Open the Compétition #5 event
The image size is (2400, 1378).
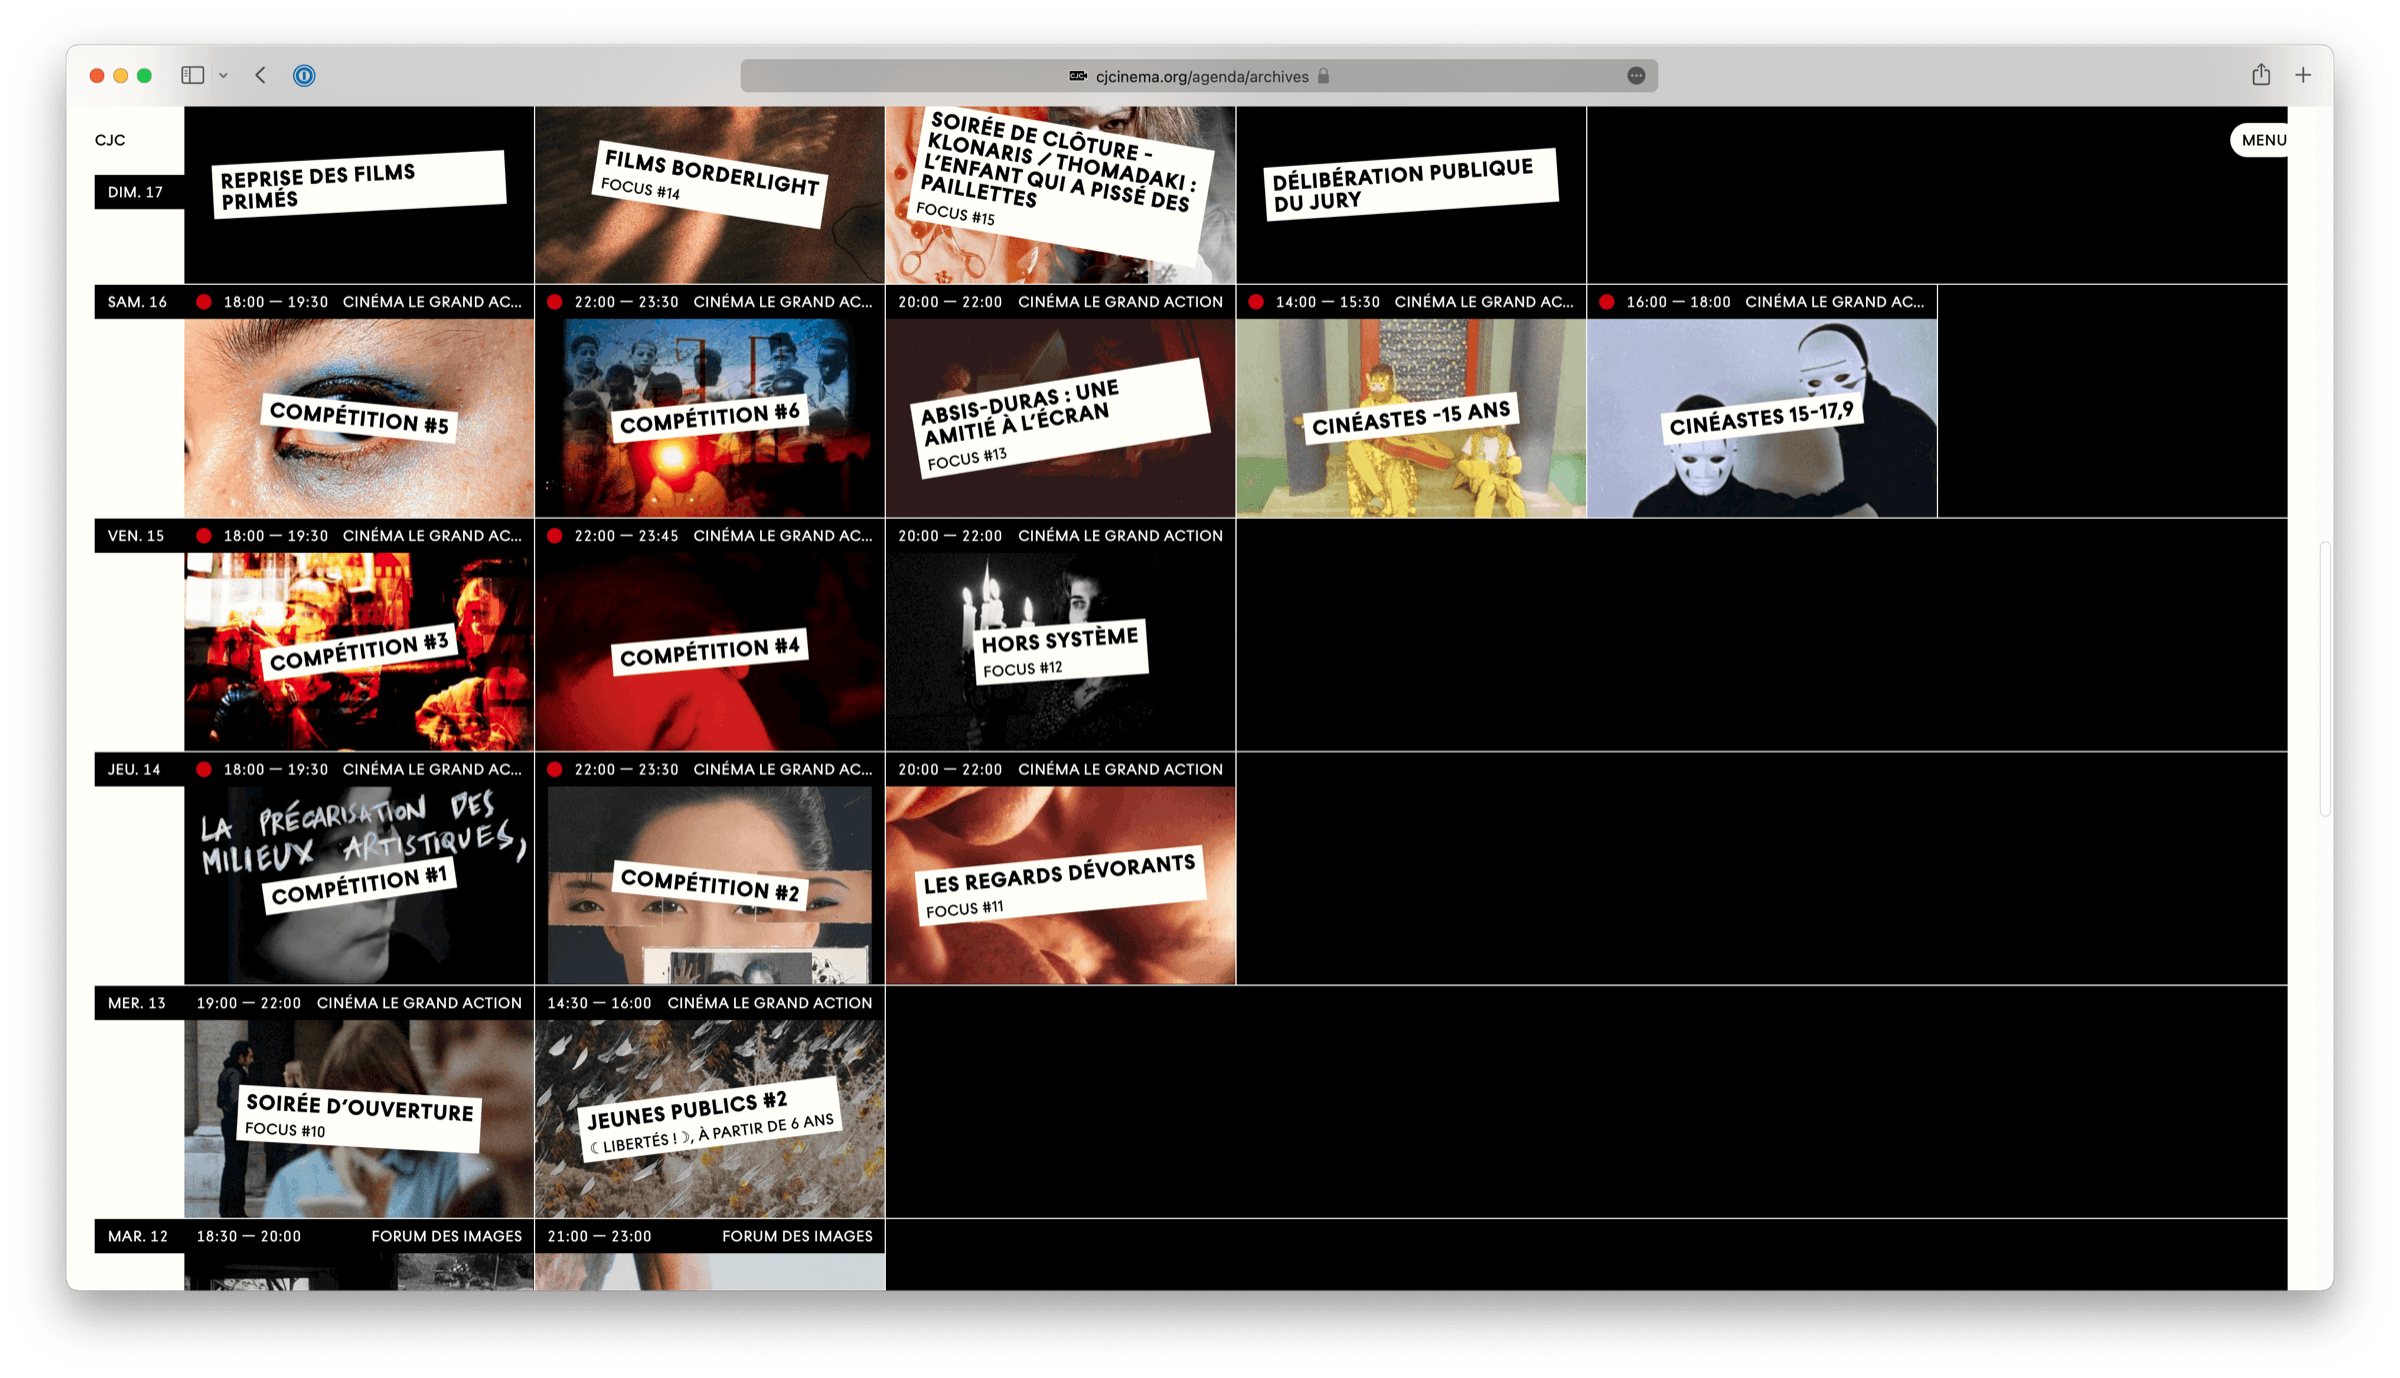[x=359, y=417]
